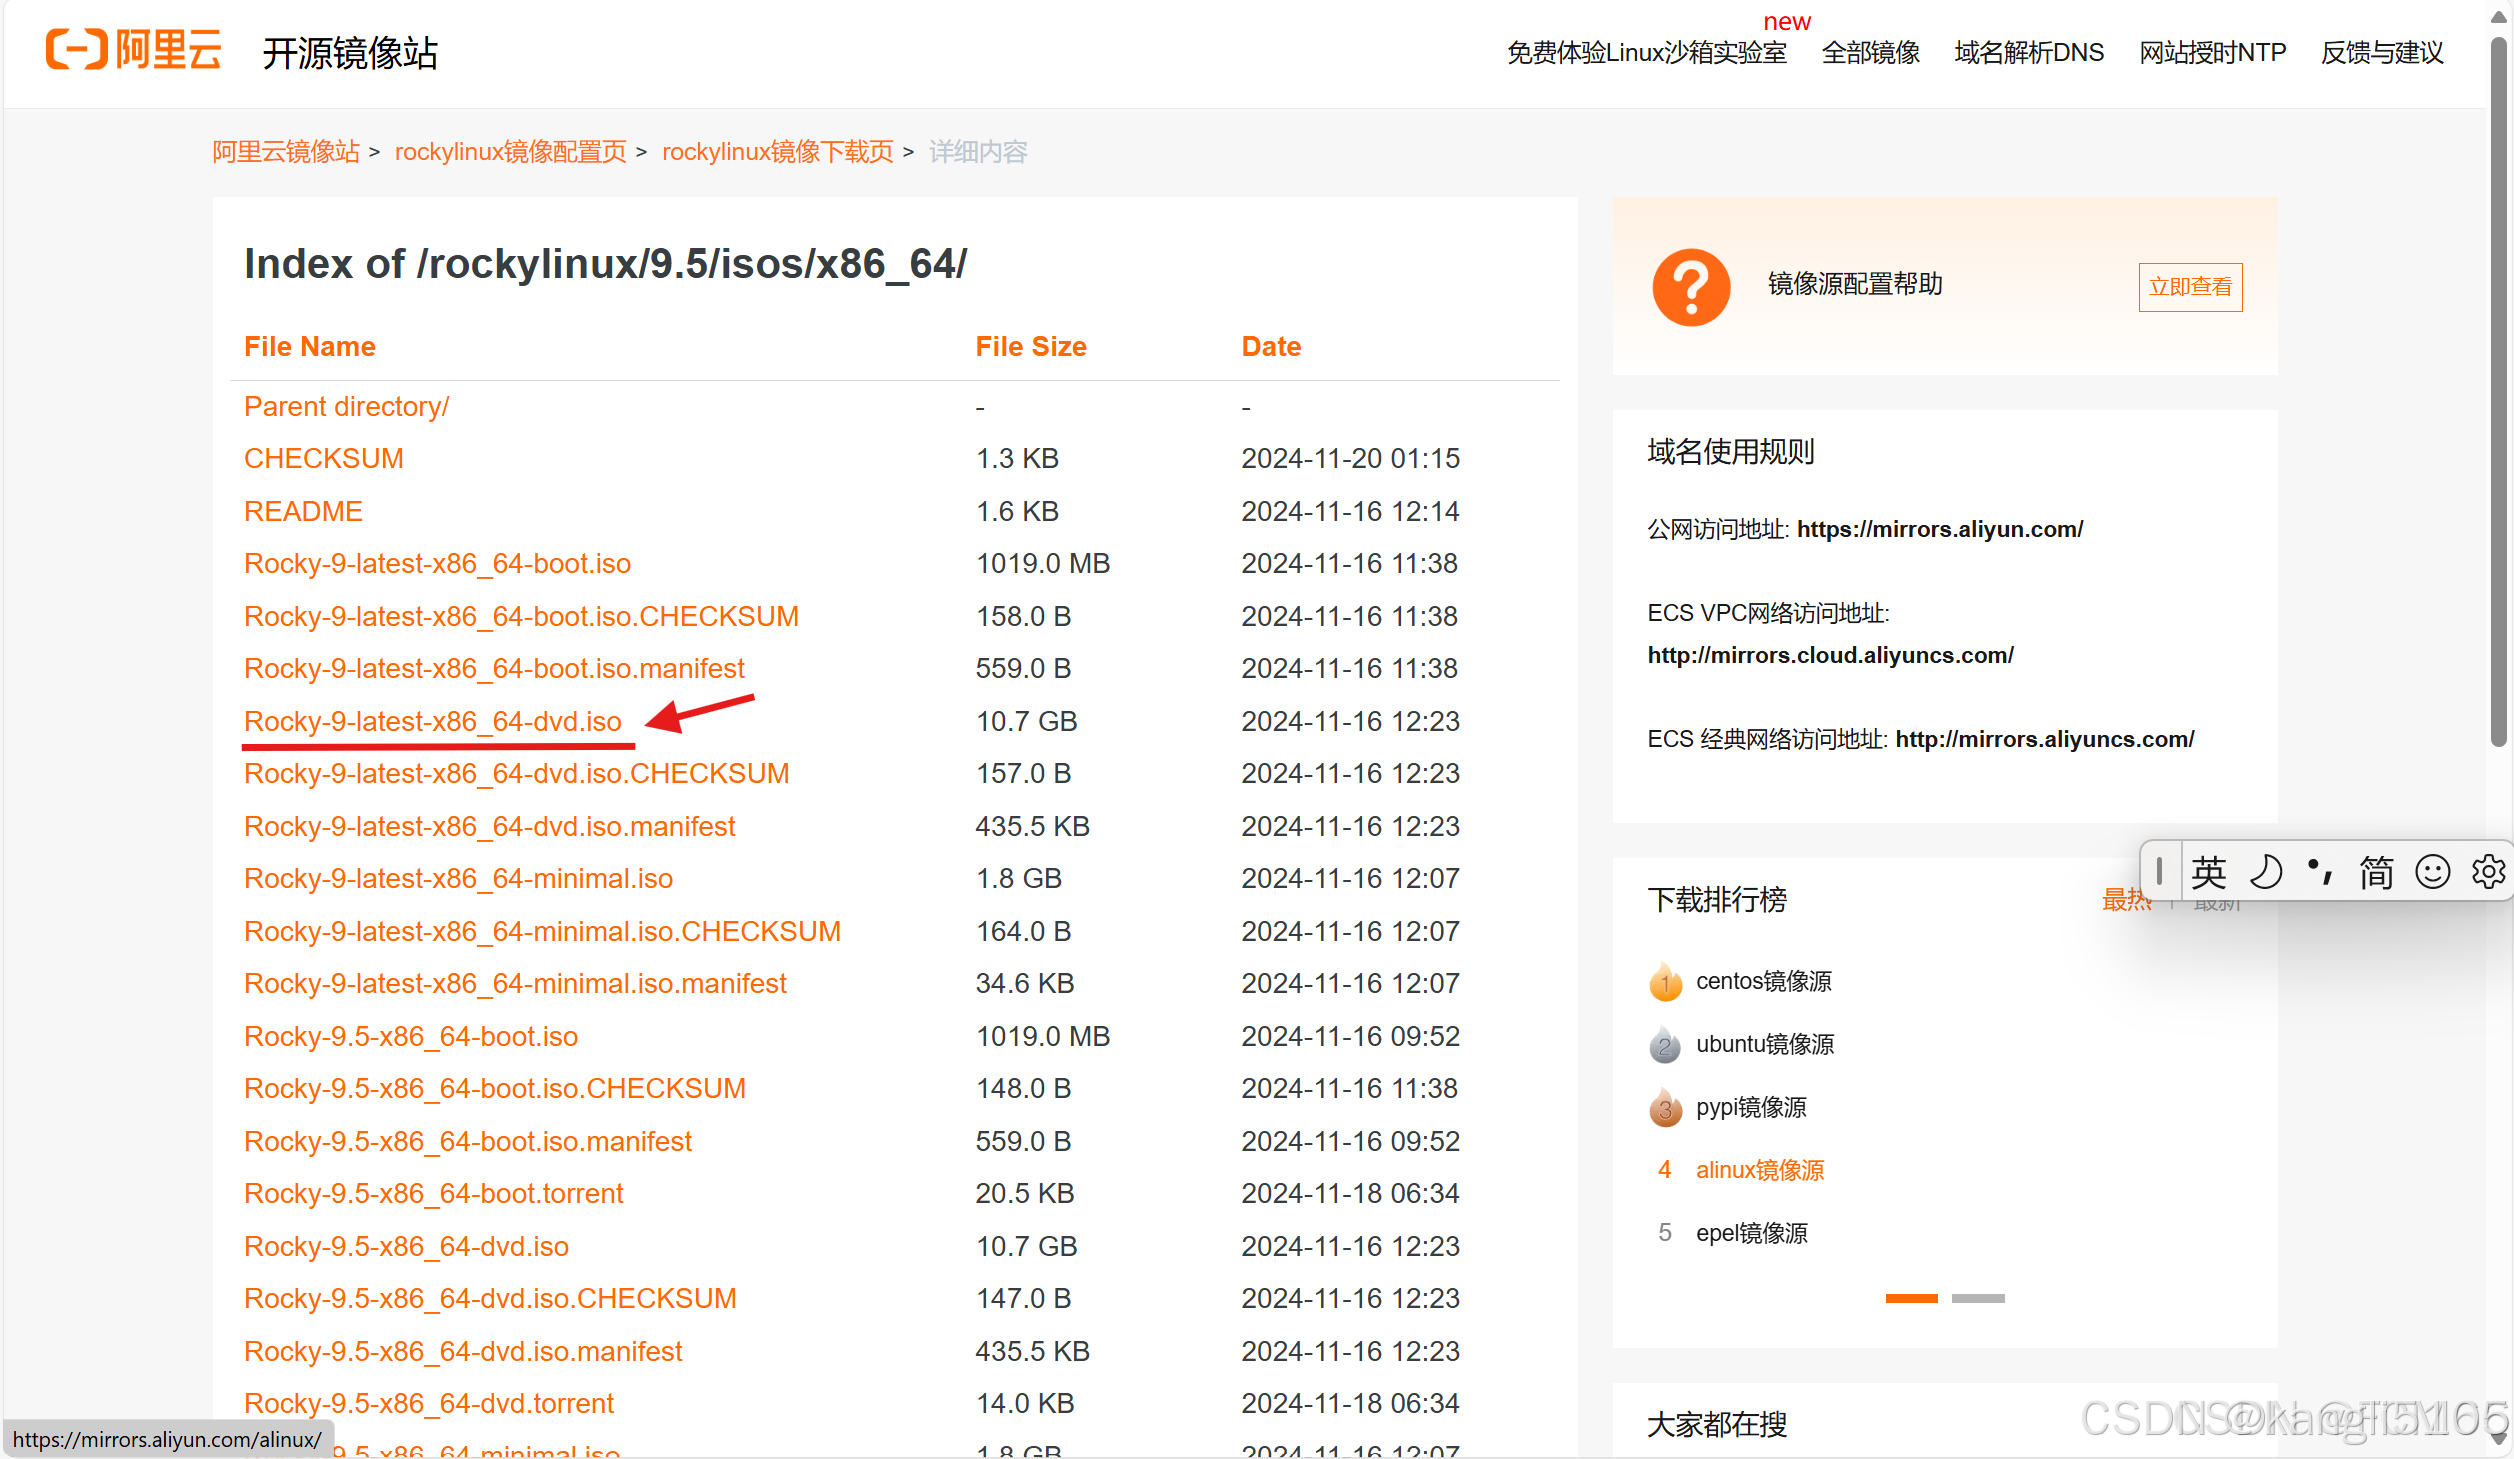Open the 全部镜像 menu item
This screenshot has height=1459, width=2514.
point(1870,53)
